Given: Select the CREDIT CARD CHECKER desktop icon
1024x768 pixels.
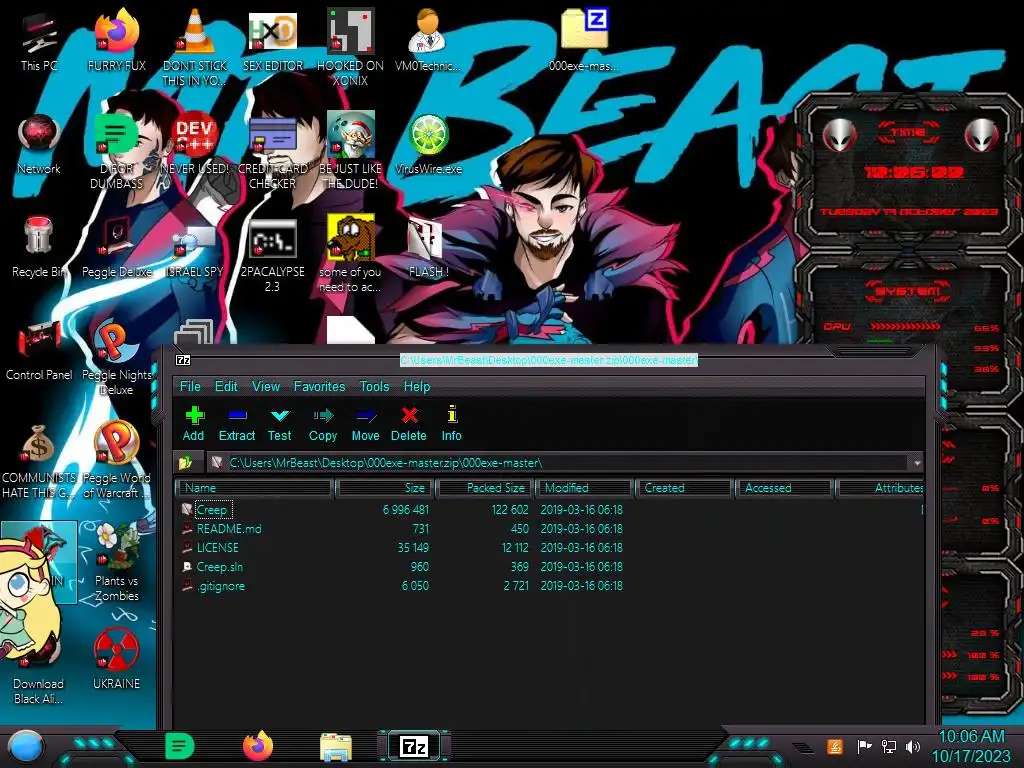Looking at the screenshot, I should [272, 152].
